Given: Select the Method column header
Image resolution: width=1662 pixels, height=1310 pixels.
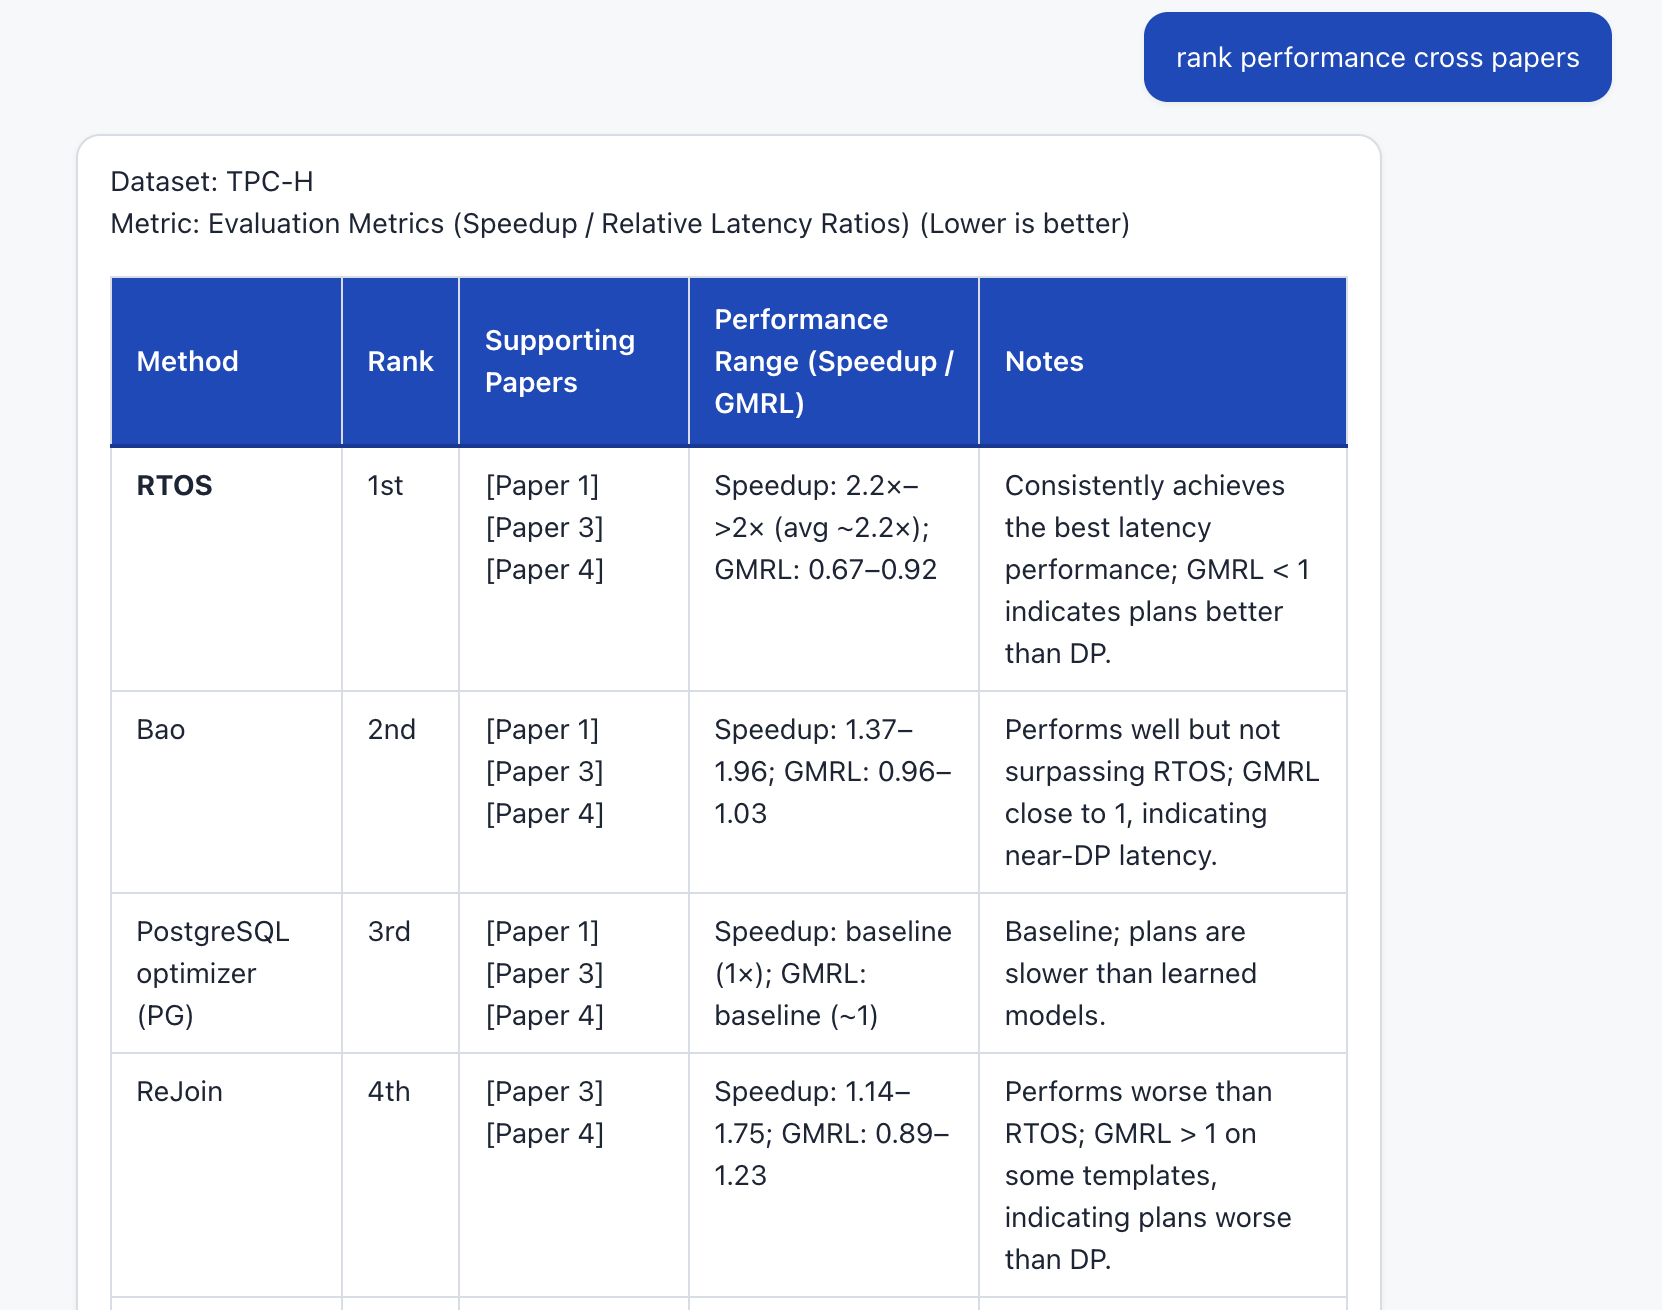Looking at the screenshot, I should pos(188,361).
